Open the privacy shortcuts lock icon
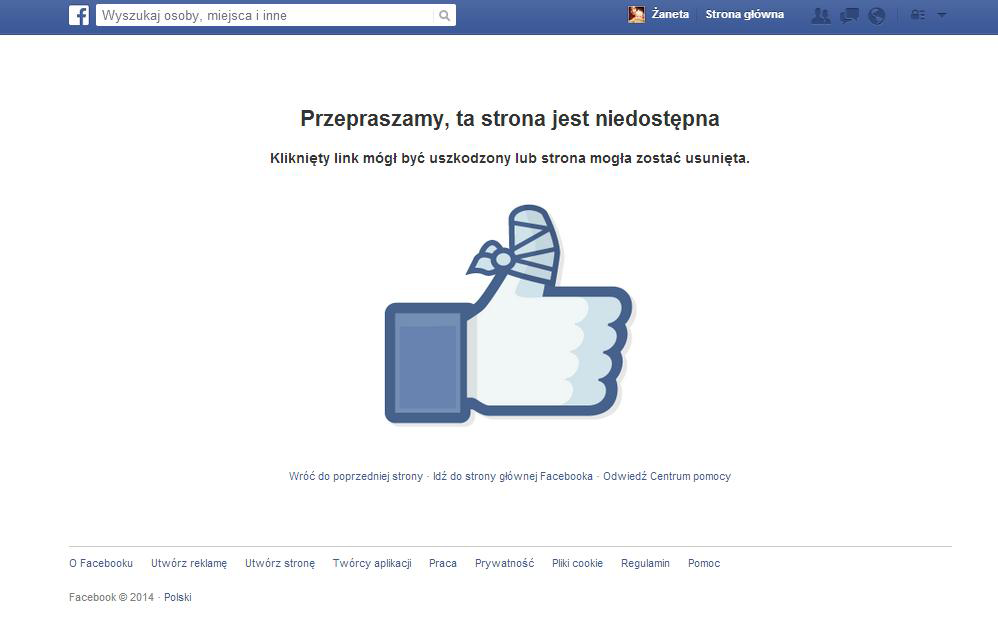 (917, 15)
